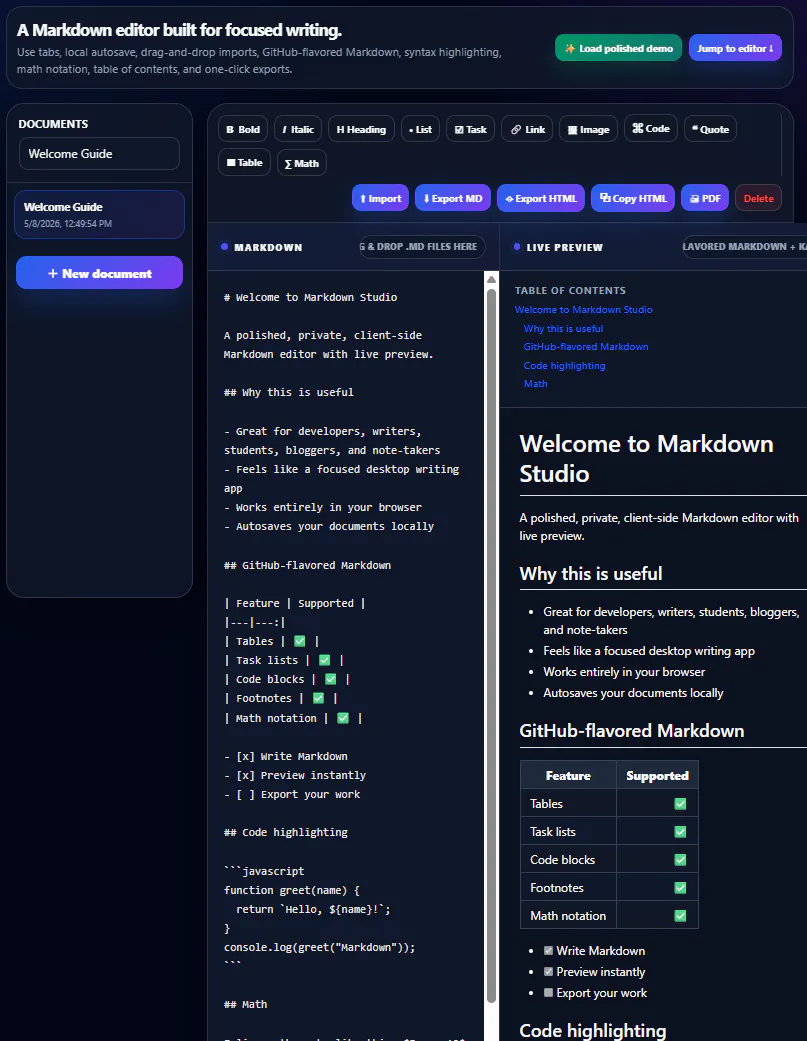
Task: Apply Bold formatting from toolbar
Action: (x=243, y=129)
